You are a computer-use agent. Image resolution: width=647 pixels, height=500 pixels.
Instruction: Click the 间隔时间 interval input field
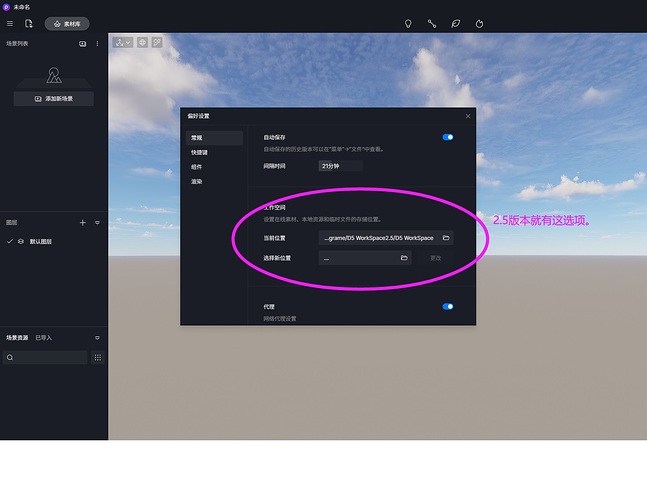(x=340, y=166)
